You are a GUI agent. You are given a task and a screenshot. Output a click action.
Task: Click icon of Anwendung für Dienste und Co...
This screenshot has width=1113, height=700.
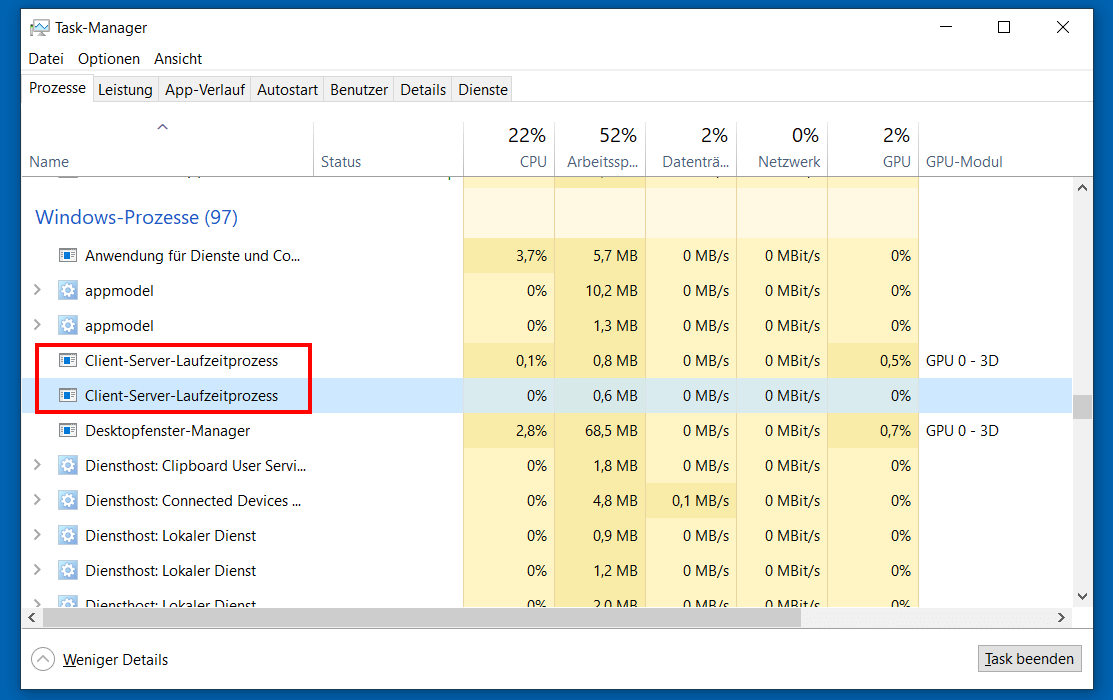(x=67, y=256)
